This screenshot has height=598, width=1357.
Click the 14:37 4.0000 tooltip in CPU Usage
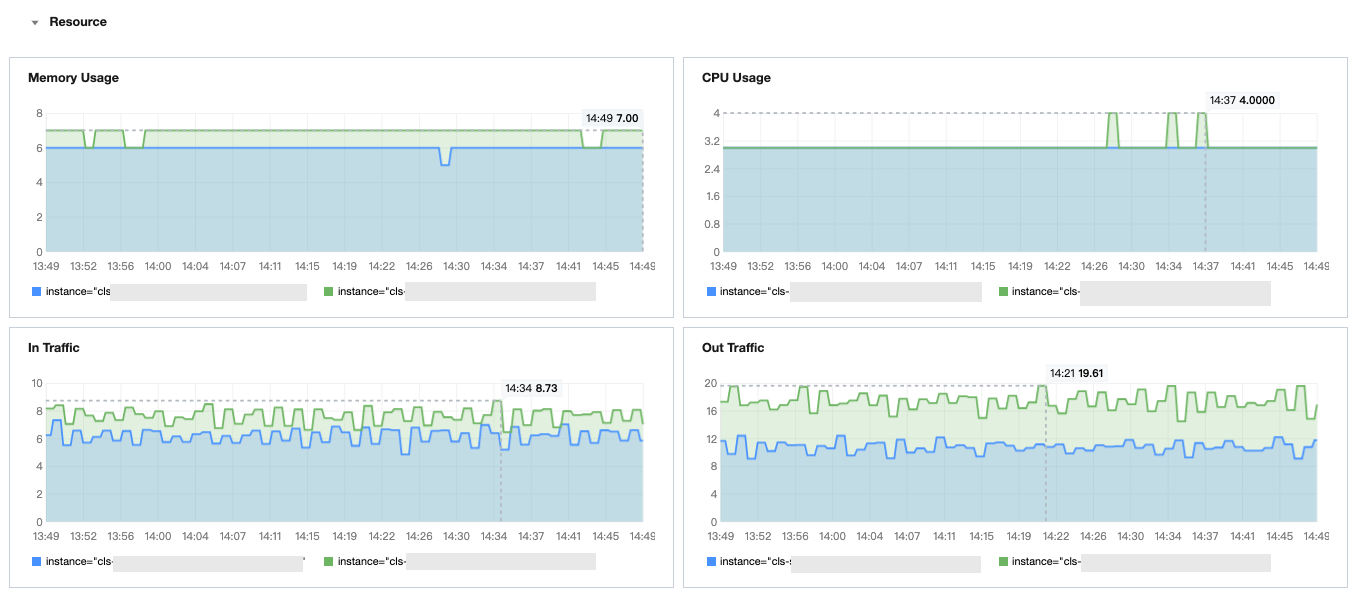[x=1242, y=100]
